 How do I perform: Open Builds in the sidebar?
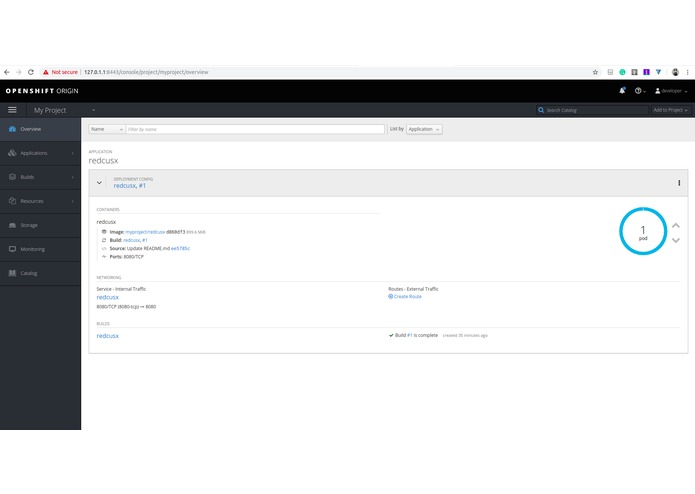[x=40, y=177]
